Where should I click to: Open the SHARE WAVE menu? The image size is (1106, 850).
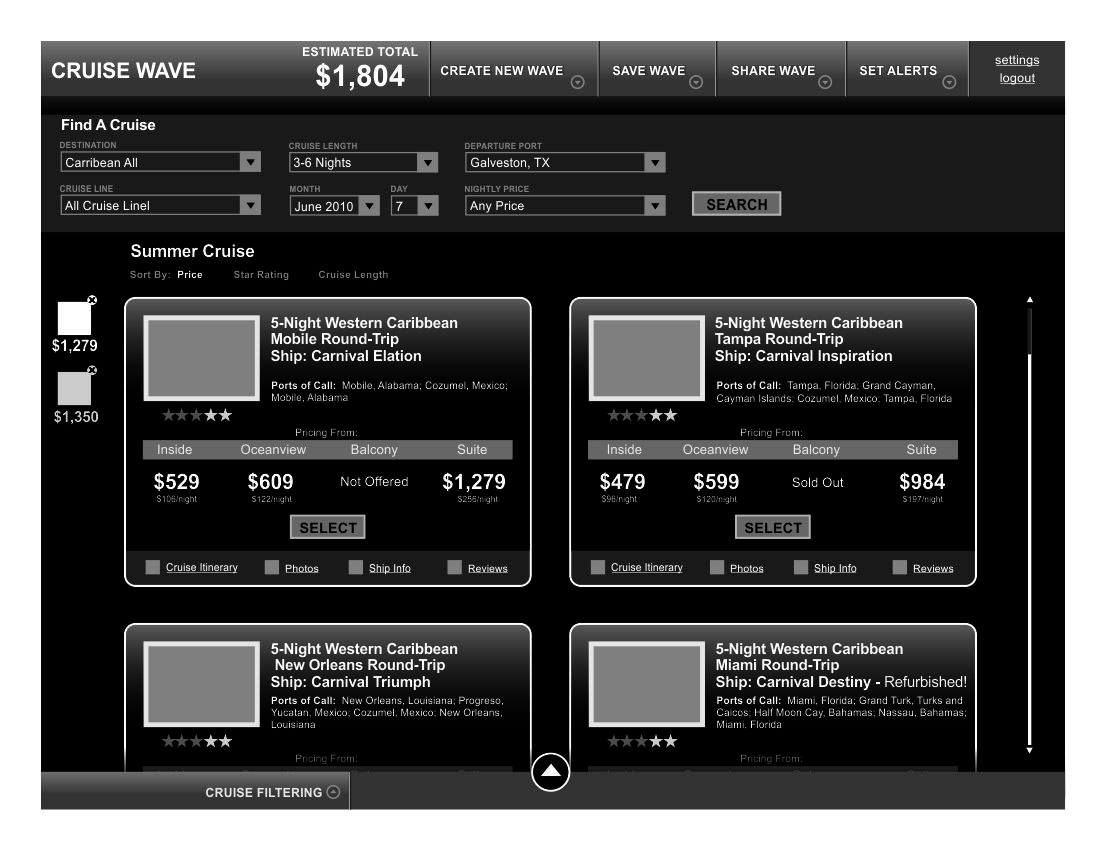coord(781,69)
